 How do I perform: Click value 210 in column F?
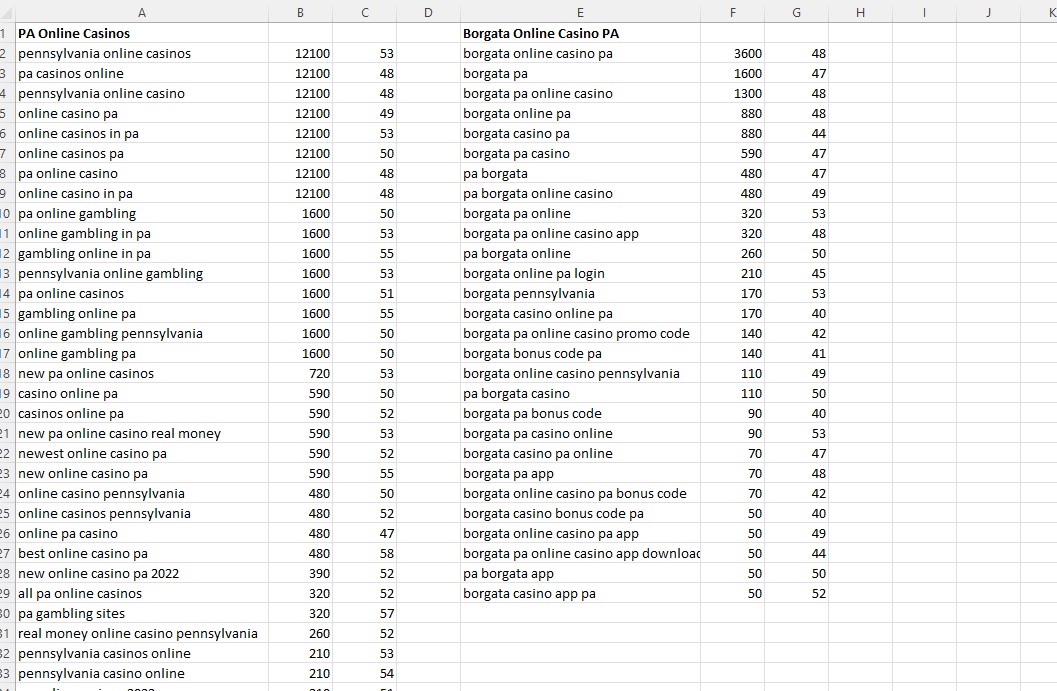tap(732, 274)
